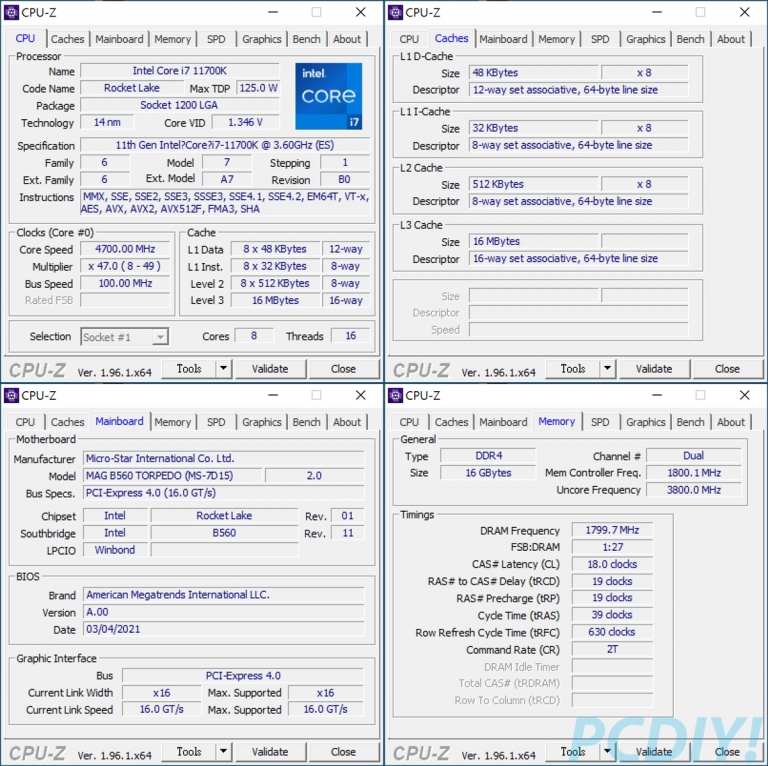Open Graphics tab in CPU window
768x766 pixels.
click(x=262, y=39)
